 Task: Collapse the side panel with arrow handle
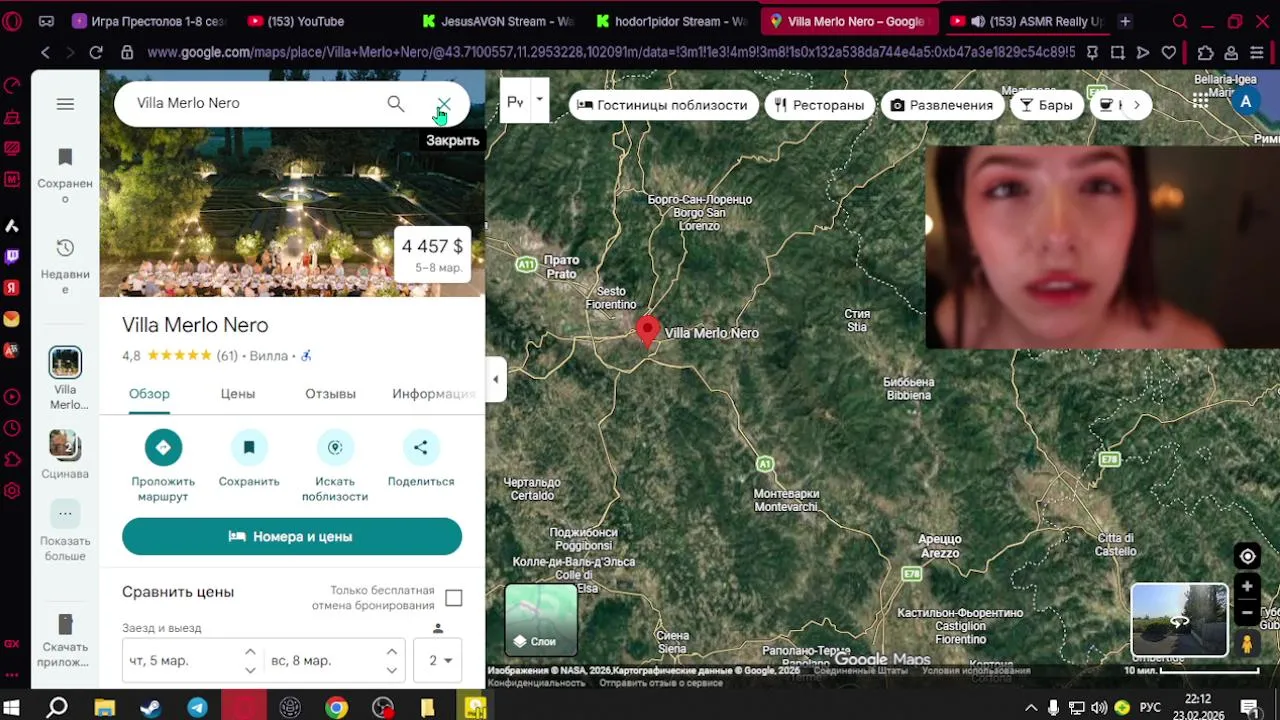pyautogui.click(x=496, y=379)
